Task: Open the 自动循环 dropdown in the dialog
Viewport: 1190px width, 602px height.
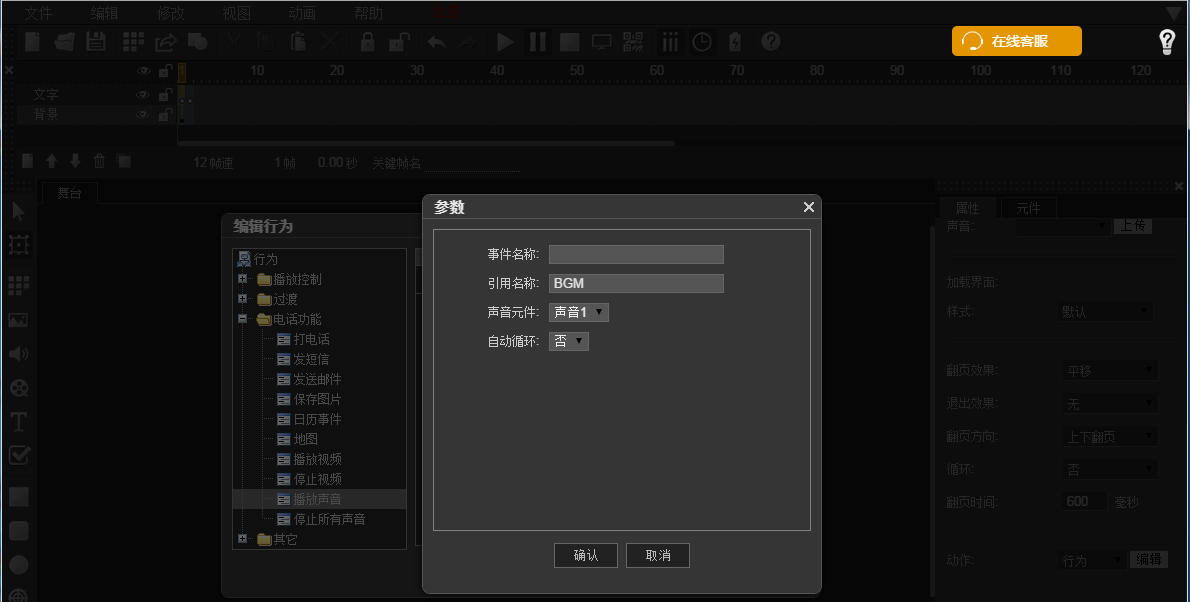Action: [x=567, y=340]
